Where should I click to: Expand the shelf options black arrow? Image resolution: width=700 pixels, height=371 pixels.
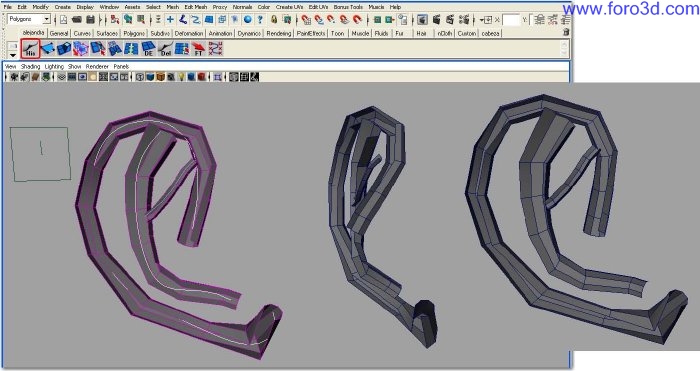pyautogui.click(x=12, y=54)
